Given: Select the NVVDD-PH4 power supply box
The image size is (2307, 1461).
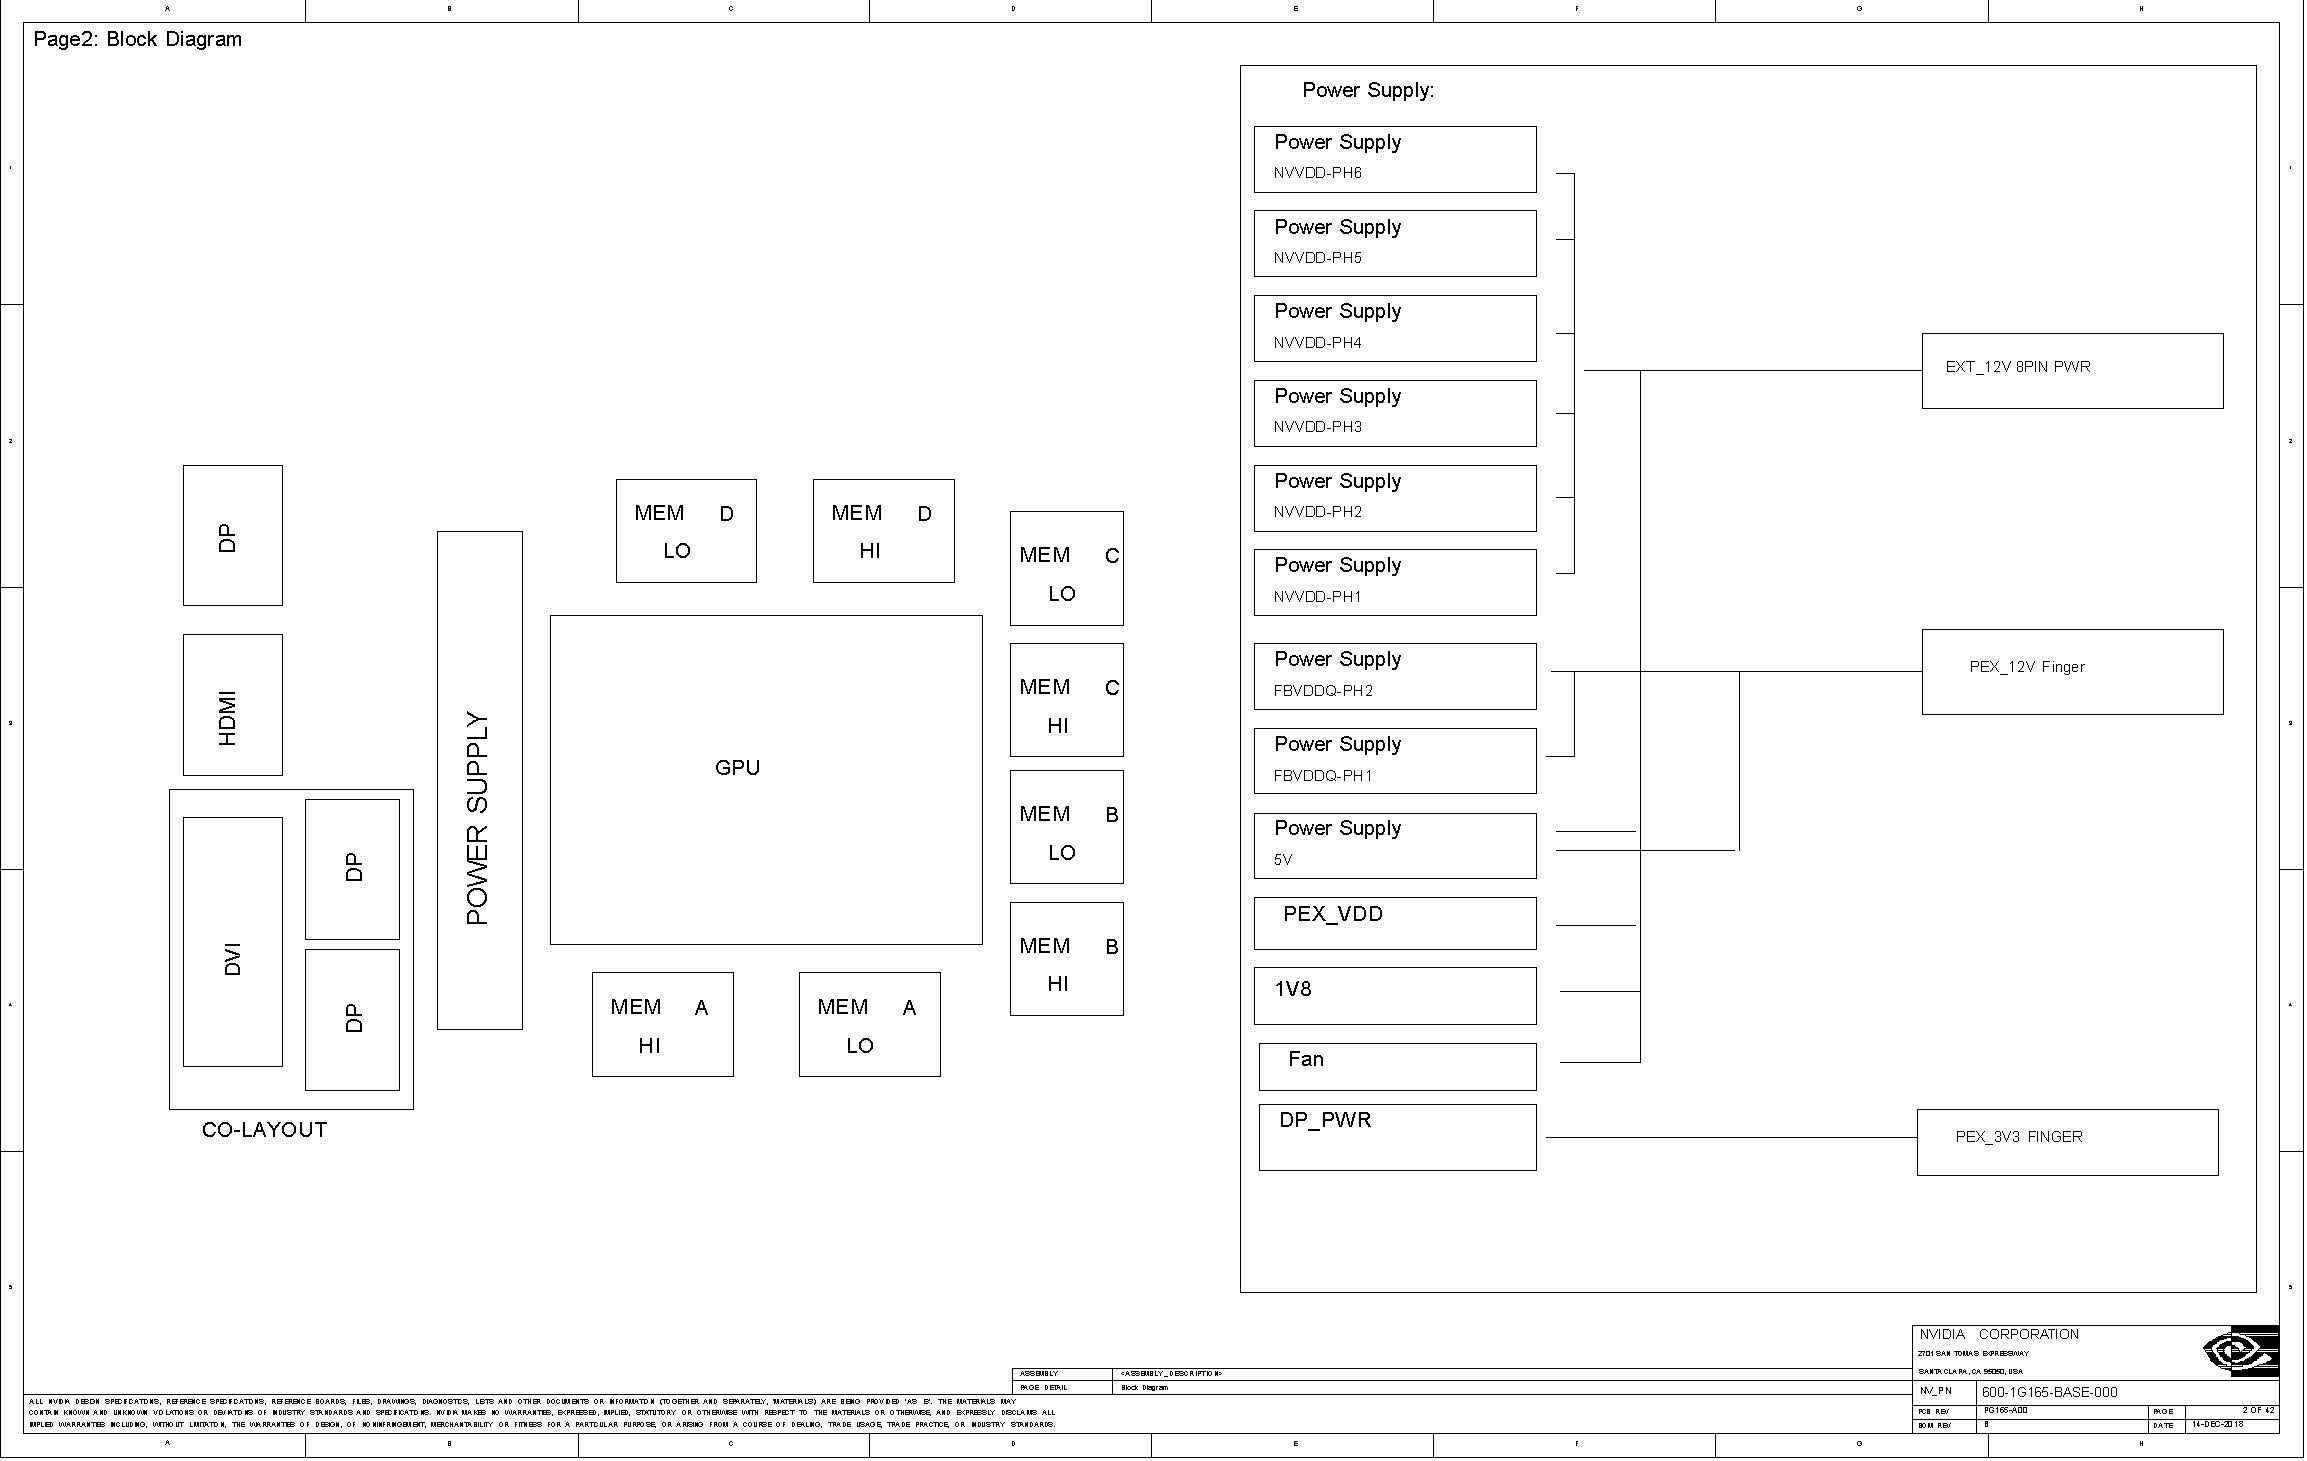Looking at the screenshot, I should [x=1395, y=328].
